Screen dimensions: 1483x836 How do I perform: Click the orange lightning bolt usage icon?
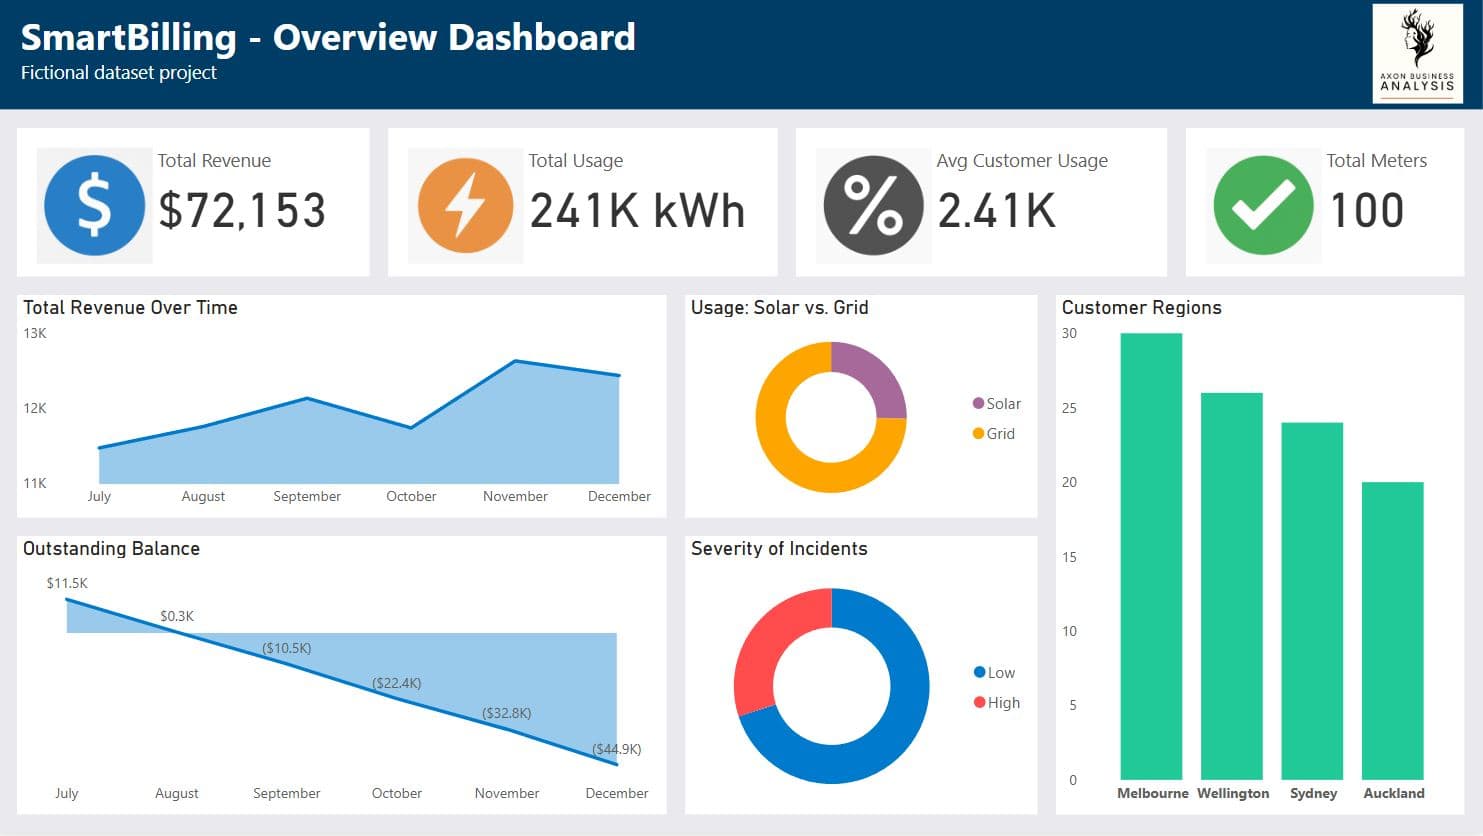466,206
